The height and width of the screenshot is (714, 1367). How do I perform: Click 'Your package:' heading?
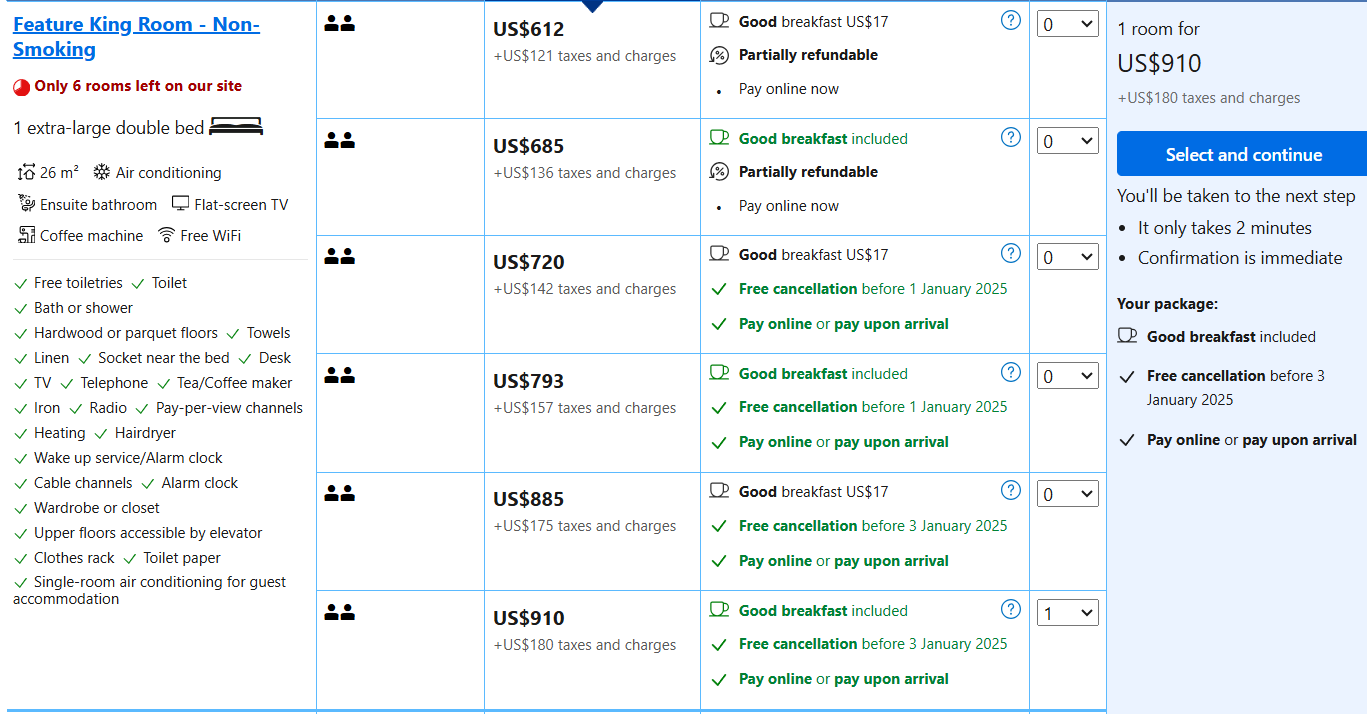point(1167,304)
